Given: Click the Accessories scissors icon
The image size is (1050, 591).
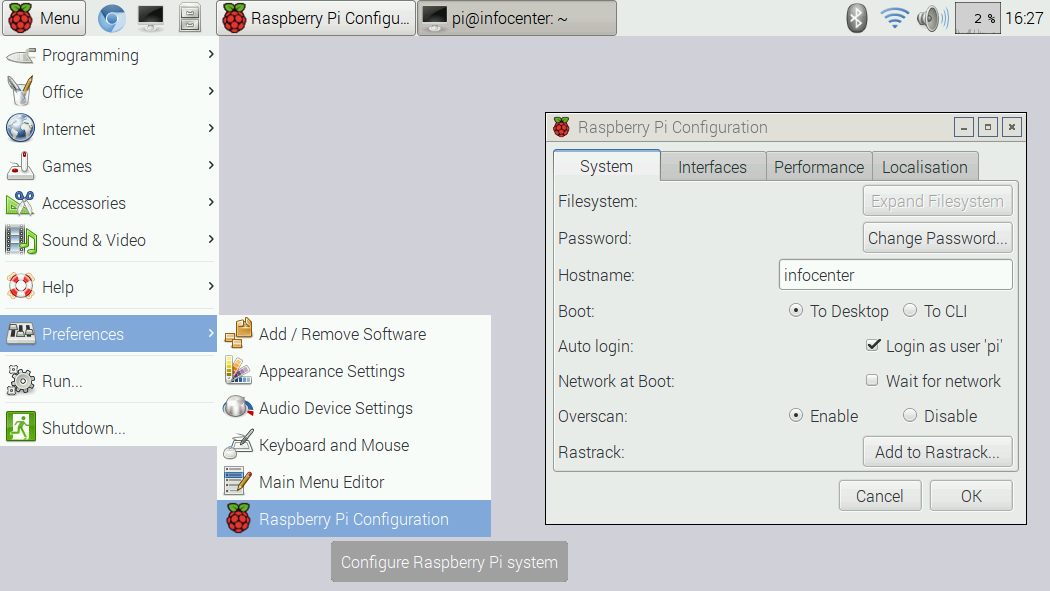Looking at the screenshot, I should point(21,203).
